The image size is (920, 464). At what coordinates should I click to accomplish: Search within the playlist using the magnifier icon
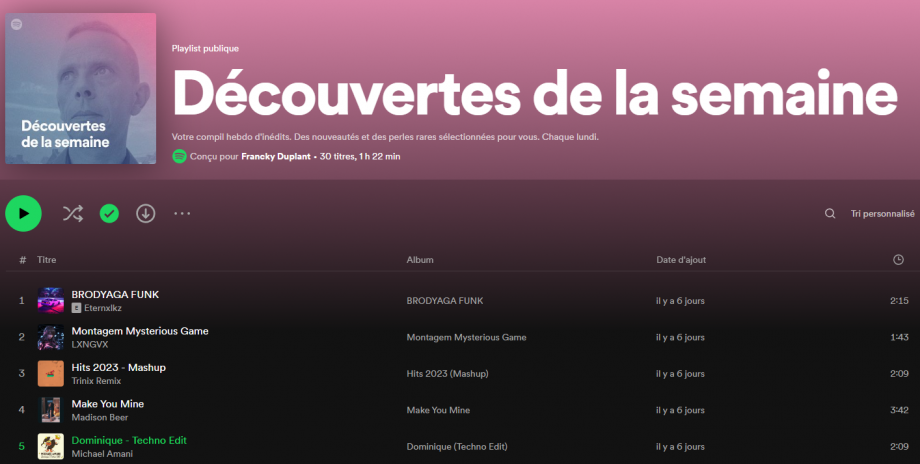point(830,214)
